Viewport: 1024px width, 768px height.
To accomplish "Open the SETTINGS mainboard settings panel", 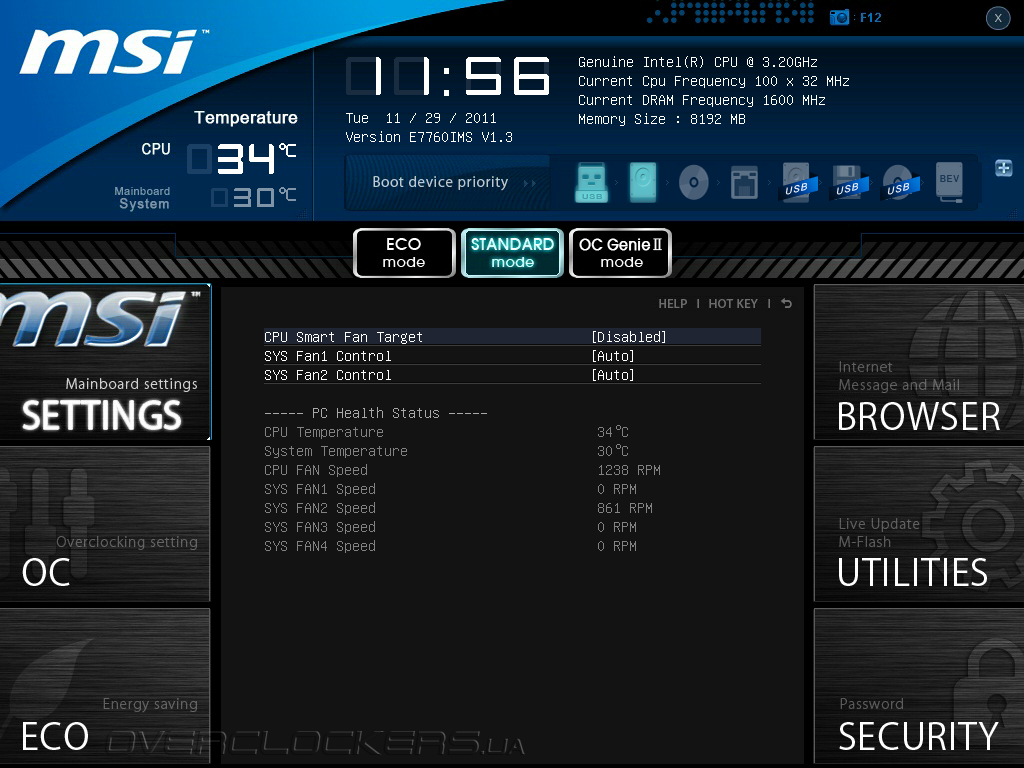I will coord(105,362).
